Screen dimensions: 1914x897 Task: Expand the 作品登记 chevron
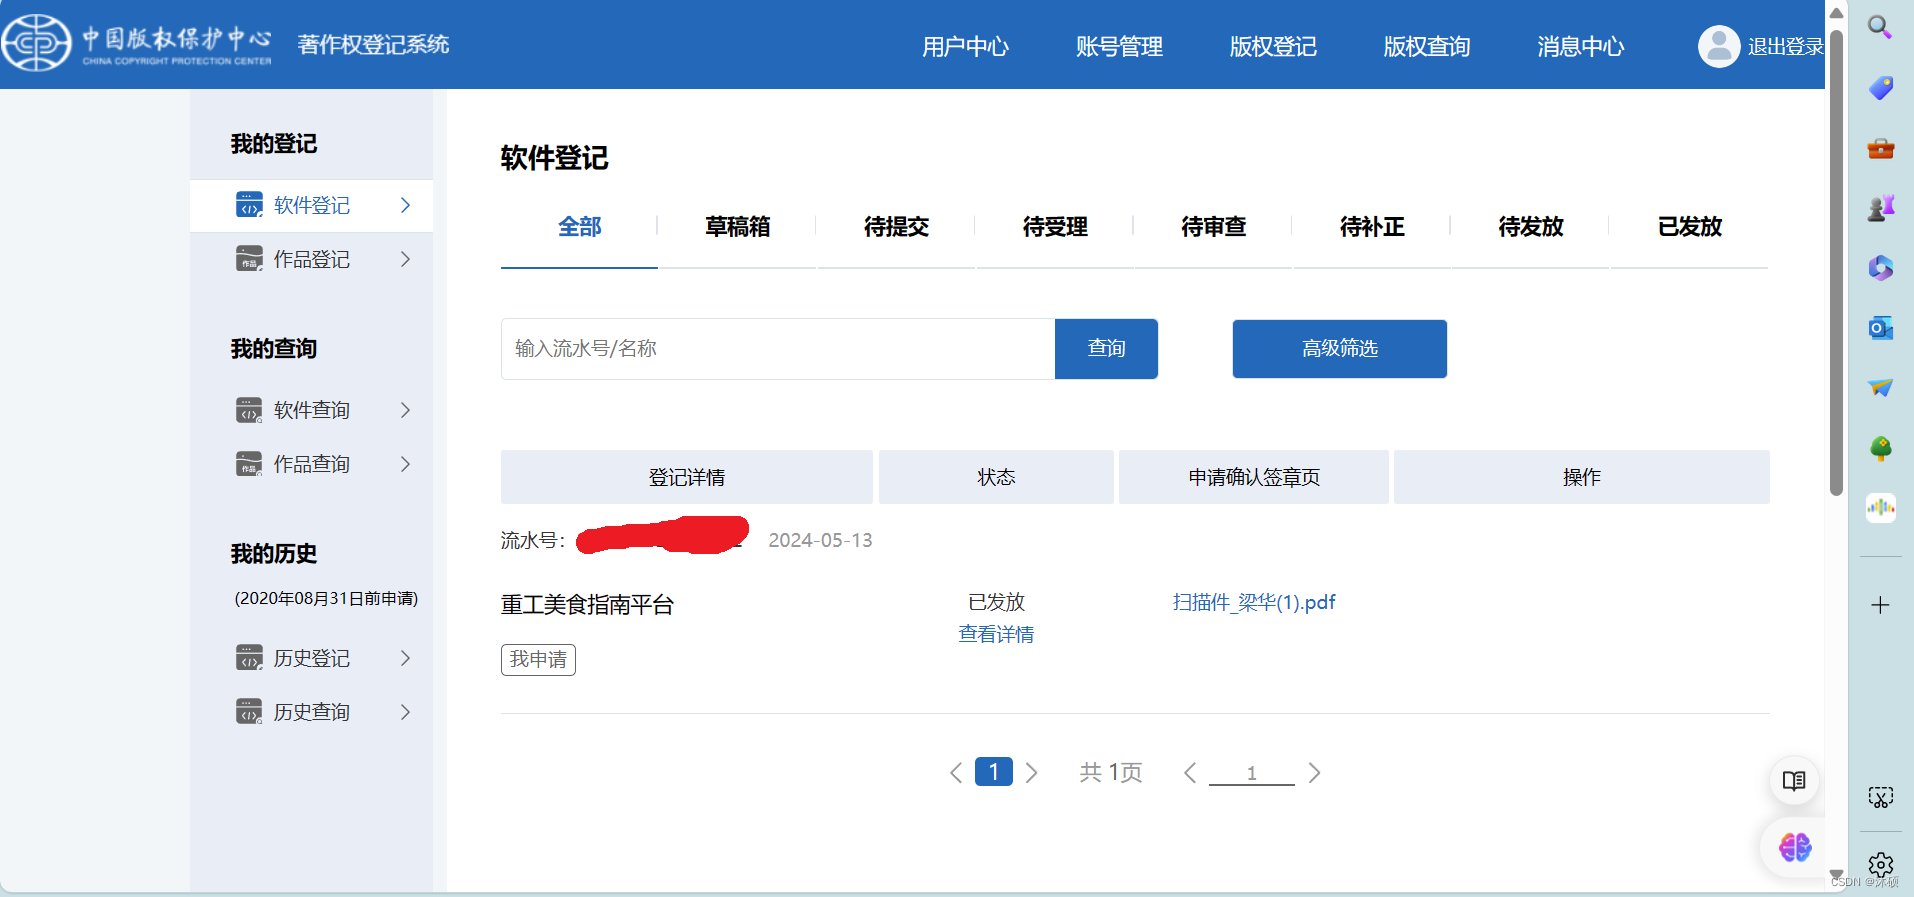coord(405,259)
